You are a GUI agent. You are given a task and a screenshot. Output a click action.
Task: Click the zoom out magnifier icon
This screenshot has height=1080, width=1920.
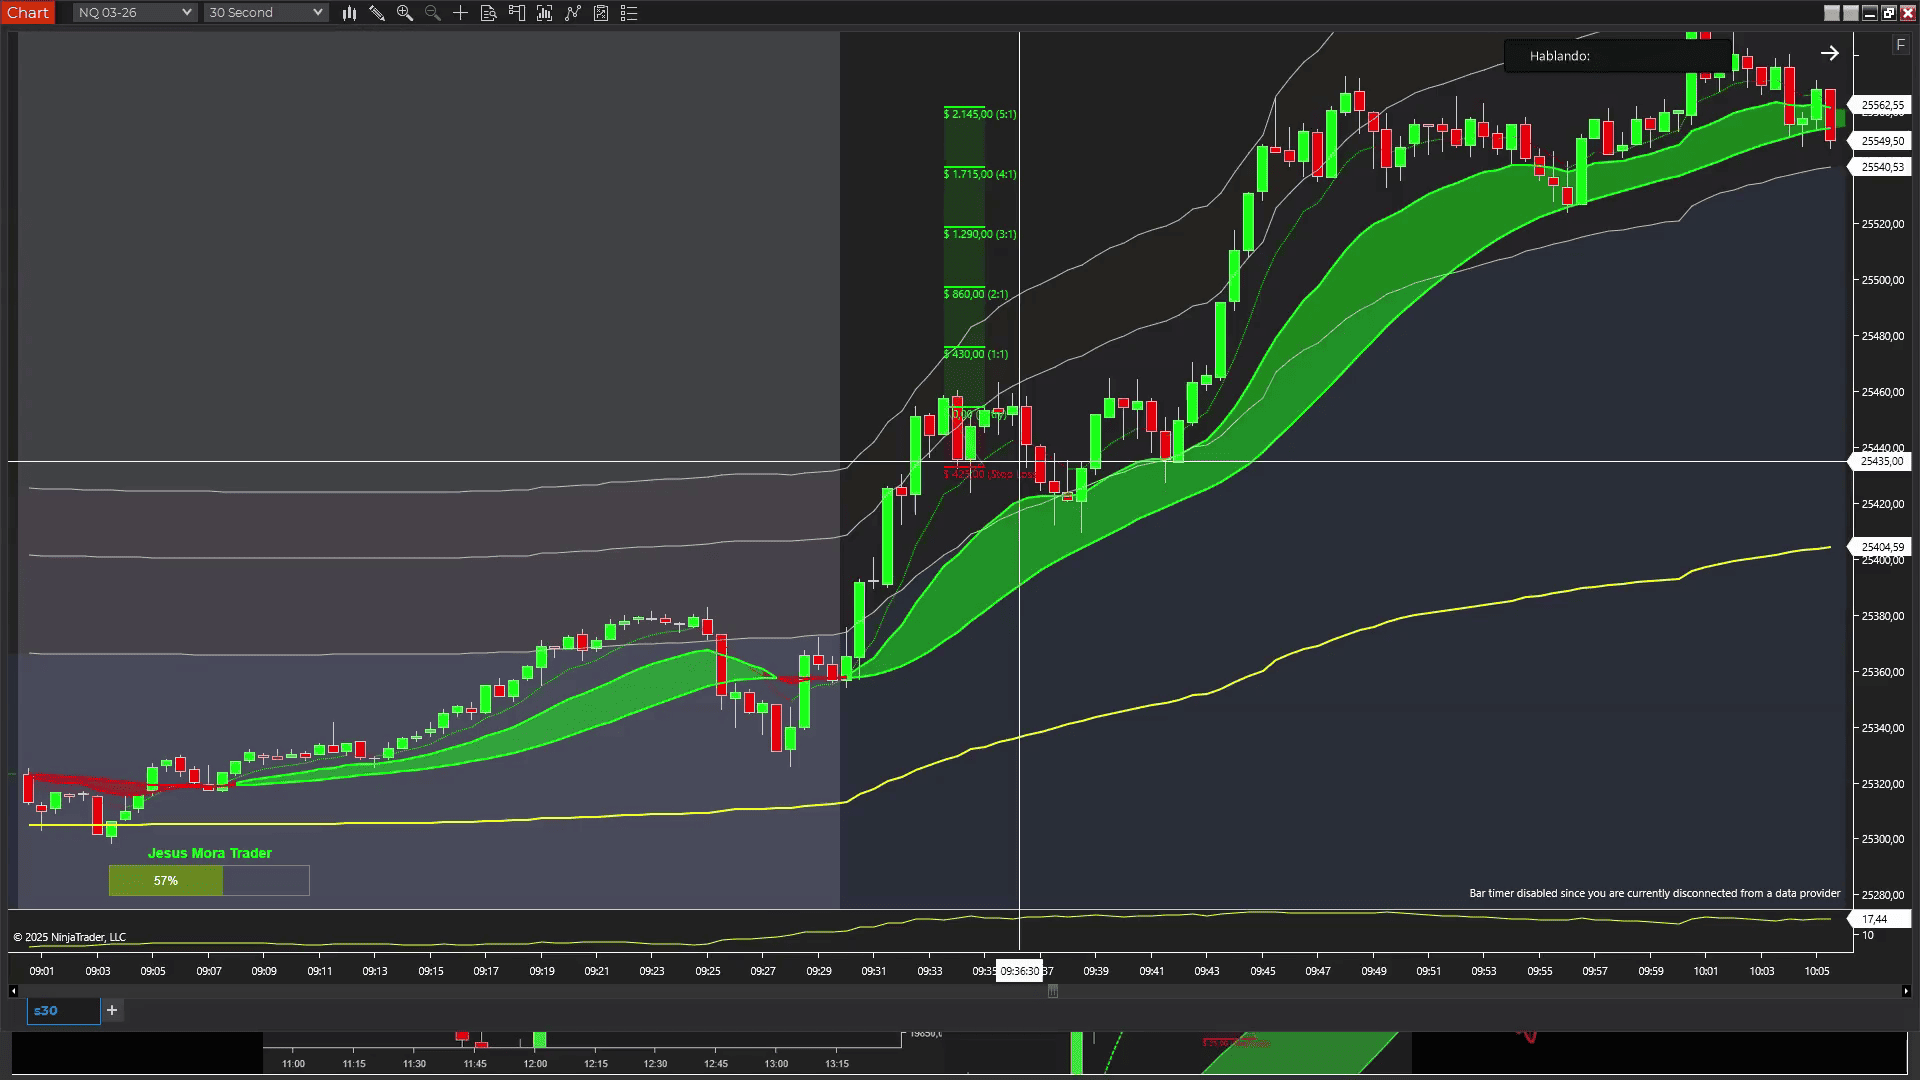coord(433,13)
